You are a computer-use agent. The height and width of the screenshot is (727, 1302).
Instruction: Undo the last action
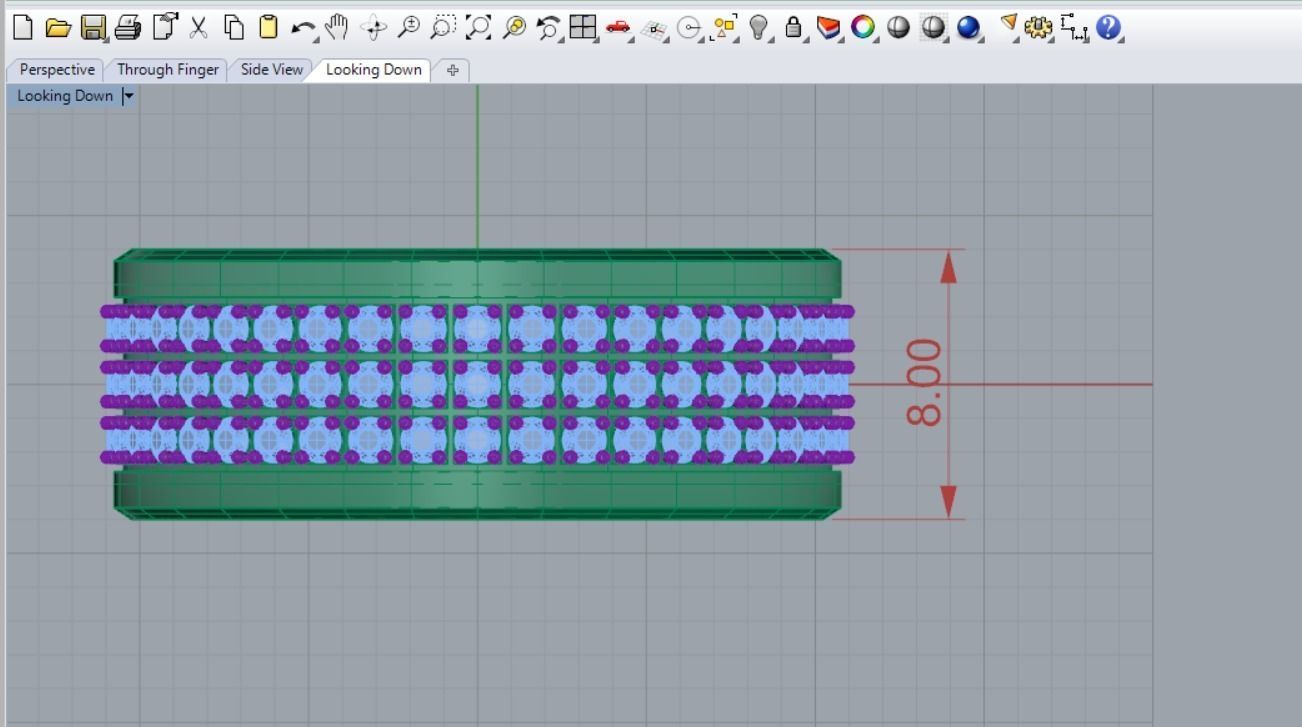[303, 29]
